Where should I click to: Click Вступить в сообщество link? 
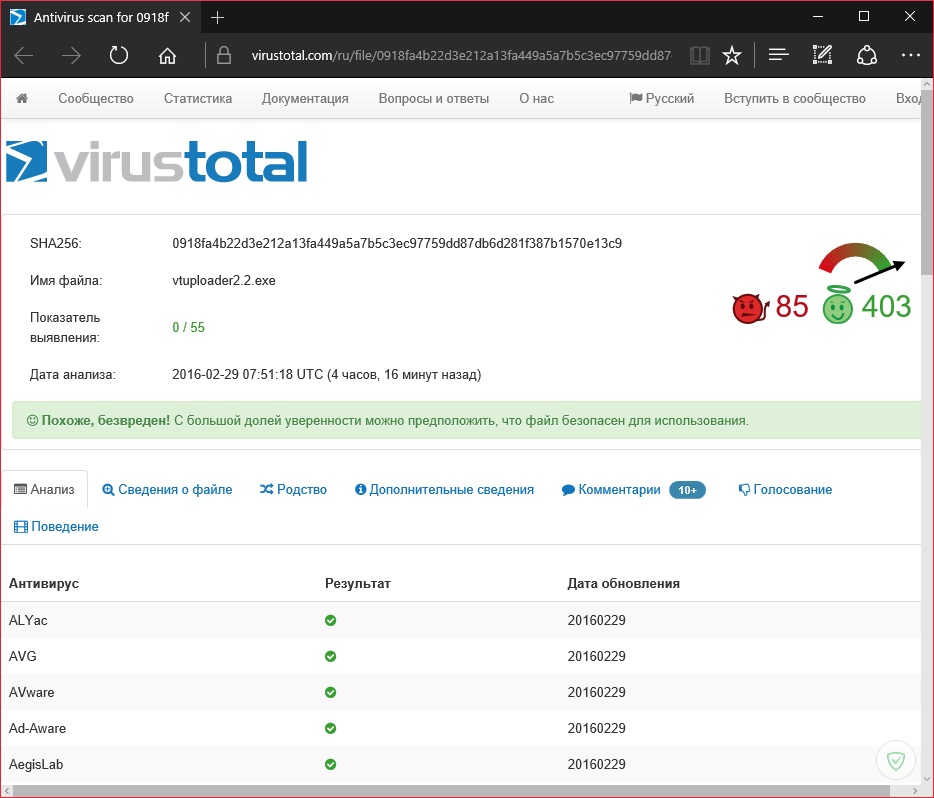[x=795, y=99]
